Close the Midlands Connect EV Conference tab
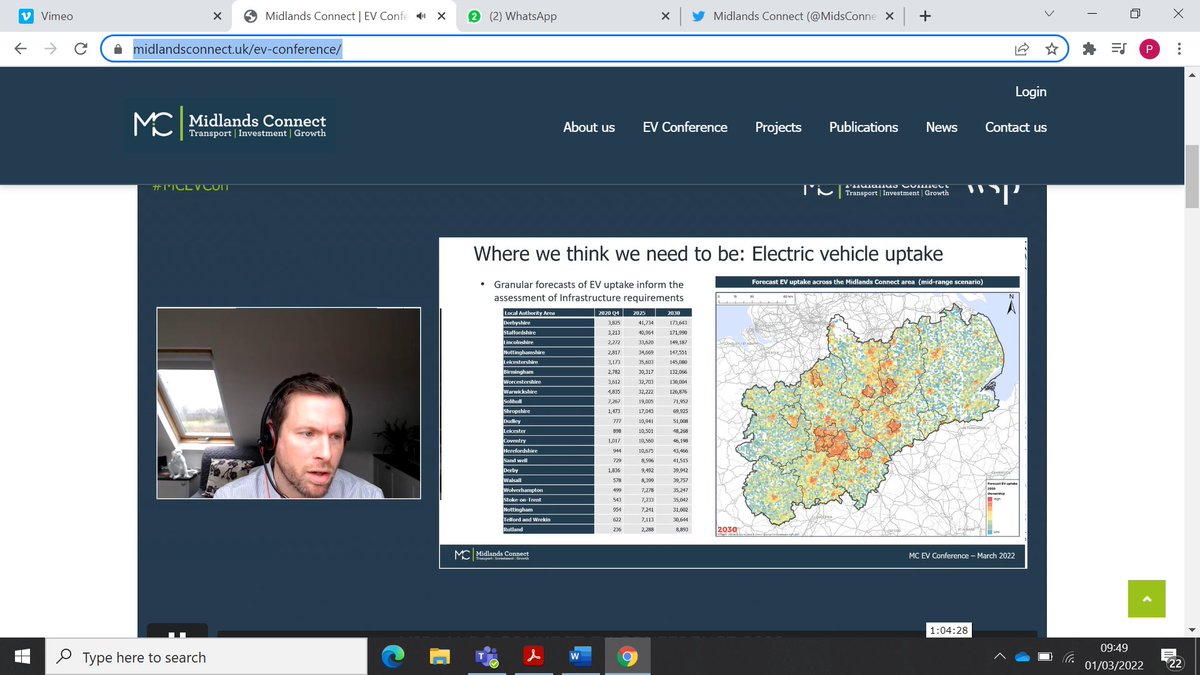The image size is (1200, 675). point(441,16)
